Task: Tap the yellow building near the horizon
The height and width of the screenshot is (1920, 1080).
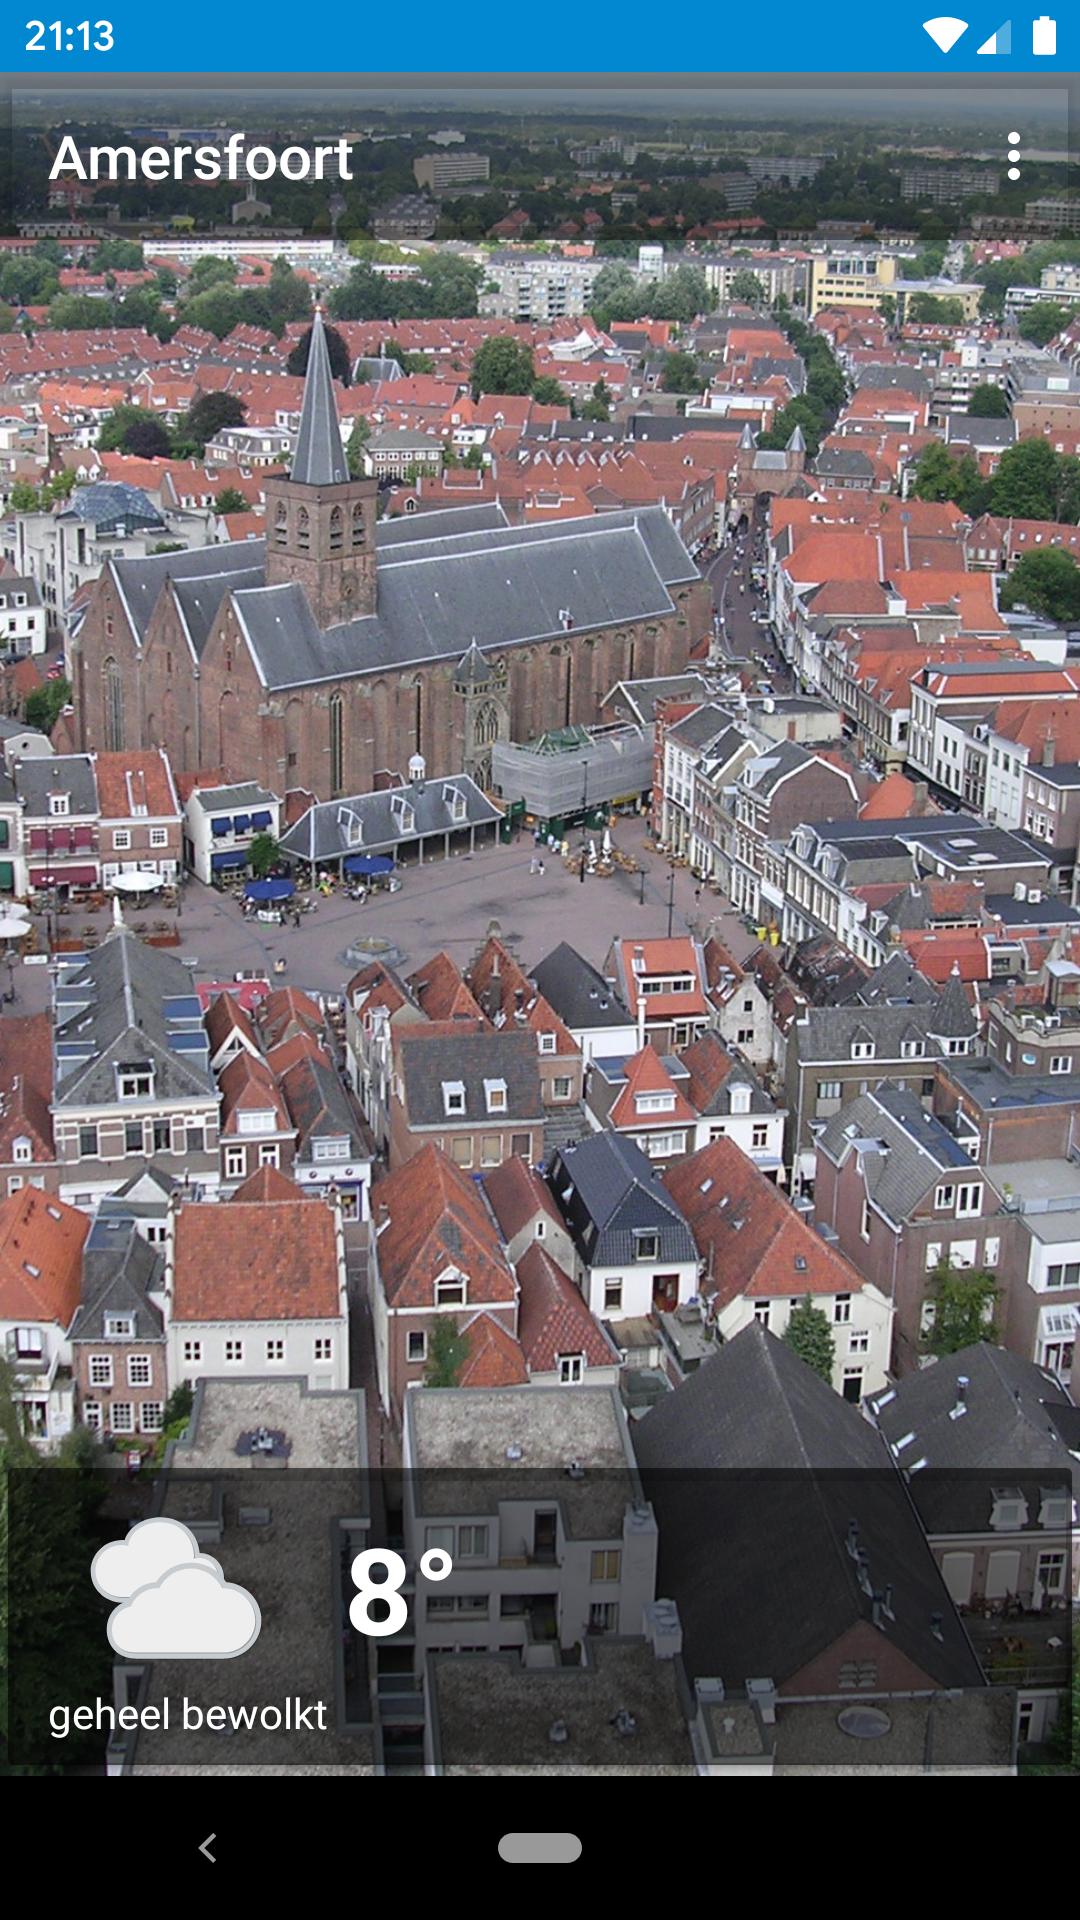Action: (852, 282)
